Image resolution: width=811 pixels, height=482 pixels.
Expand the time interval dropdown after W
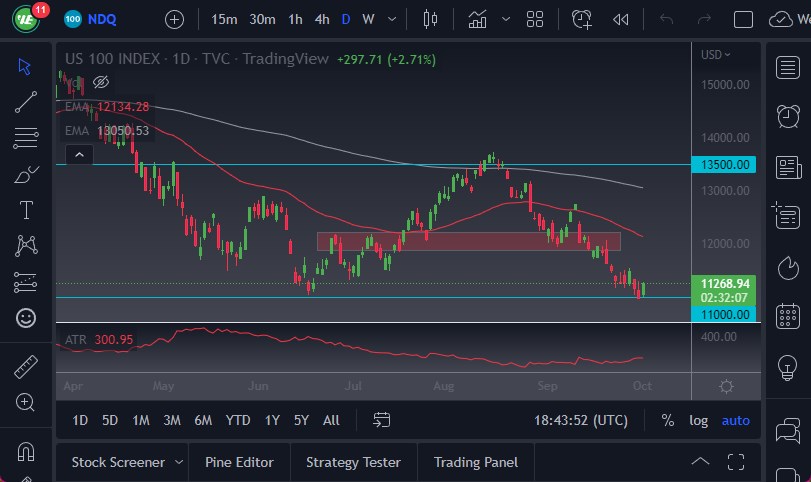tap(393, 19)
